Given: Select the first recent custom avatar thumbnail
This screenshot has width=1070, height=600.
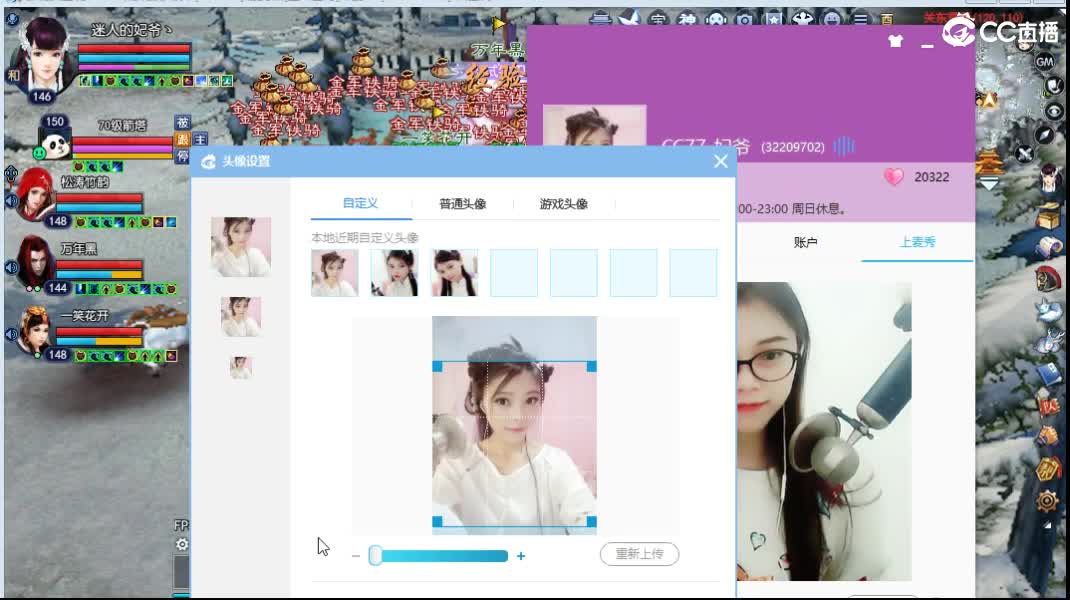Looking at the screenshot, I should [x=333, y=272].
